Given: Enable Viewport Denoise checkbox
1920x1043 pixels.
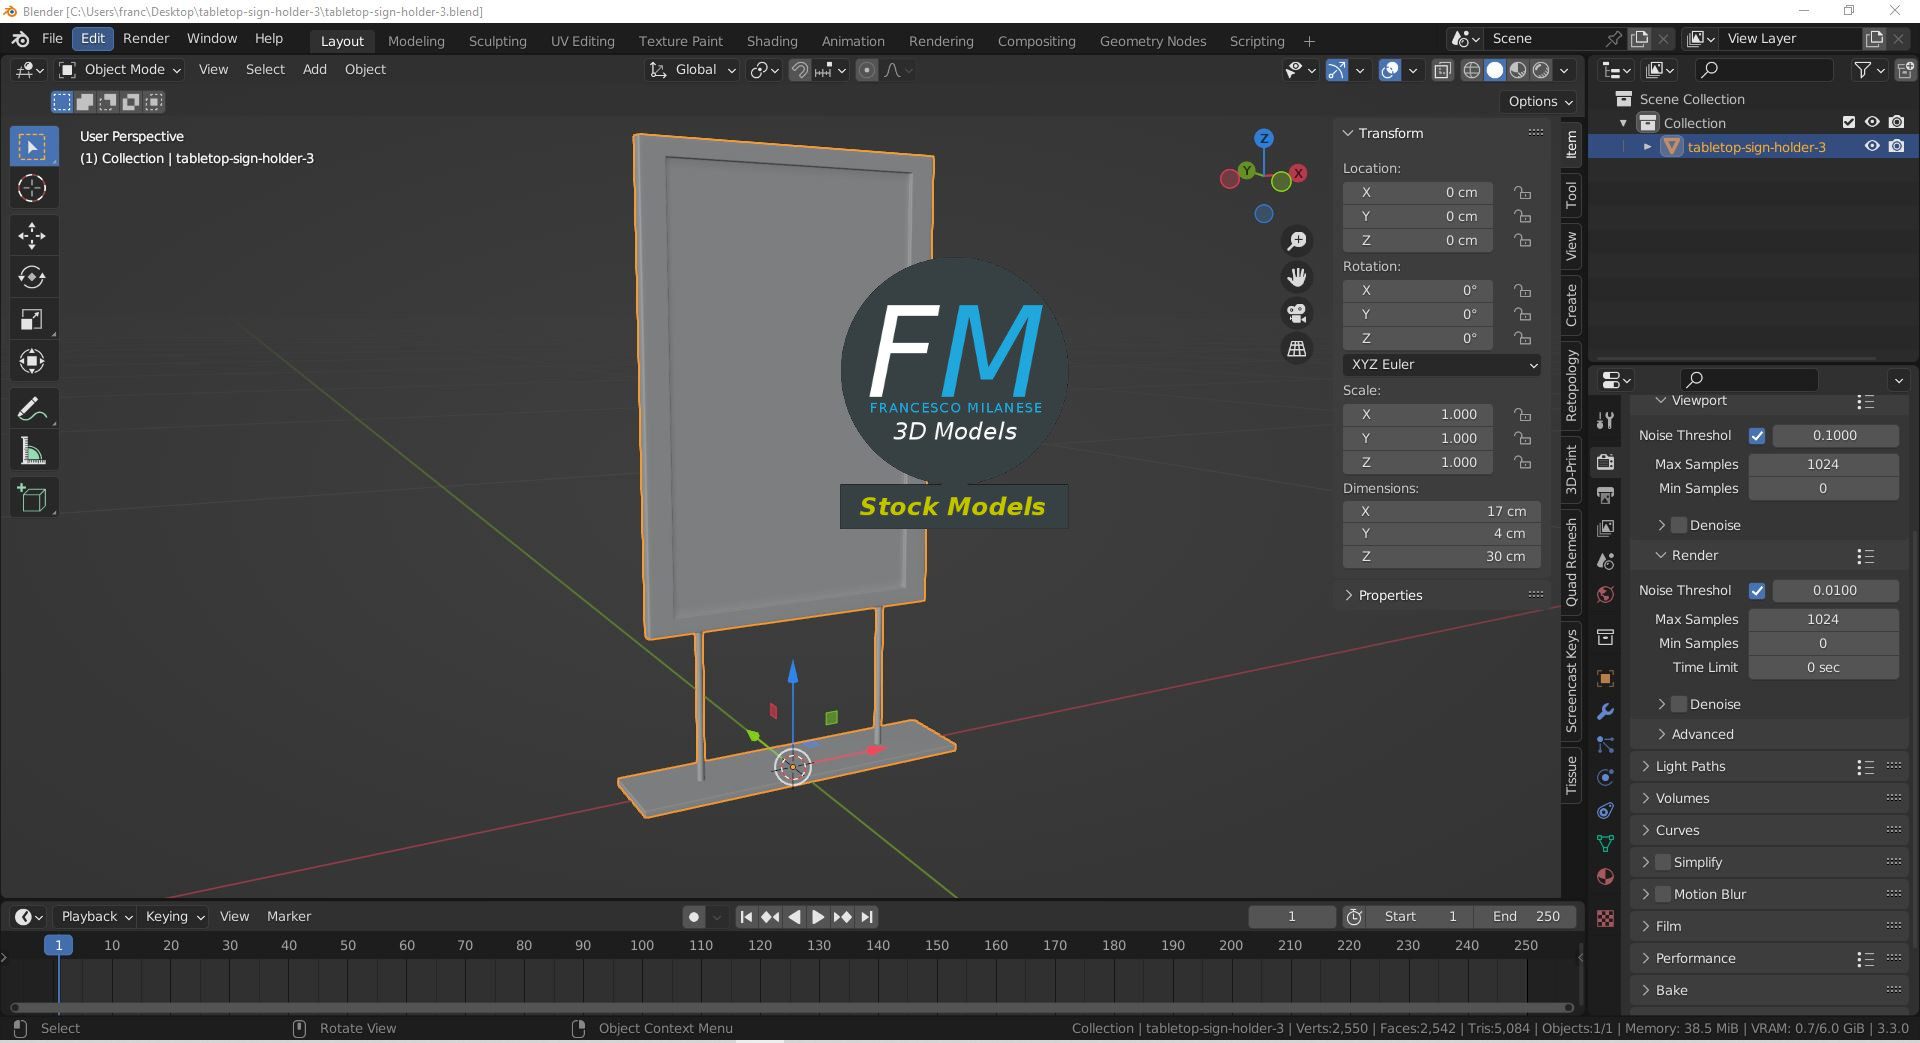Looking at the screenshot, I should (1679, 525).
